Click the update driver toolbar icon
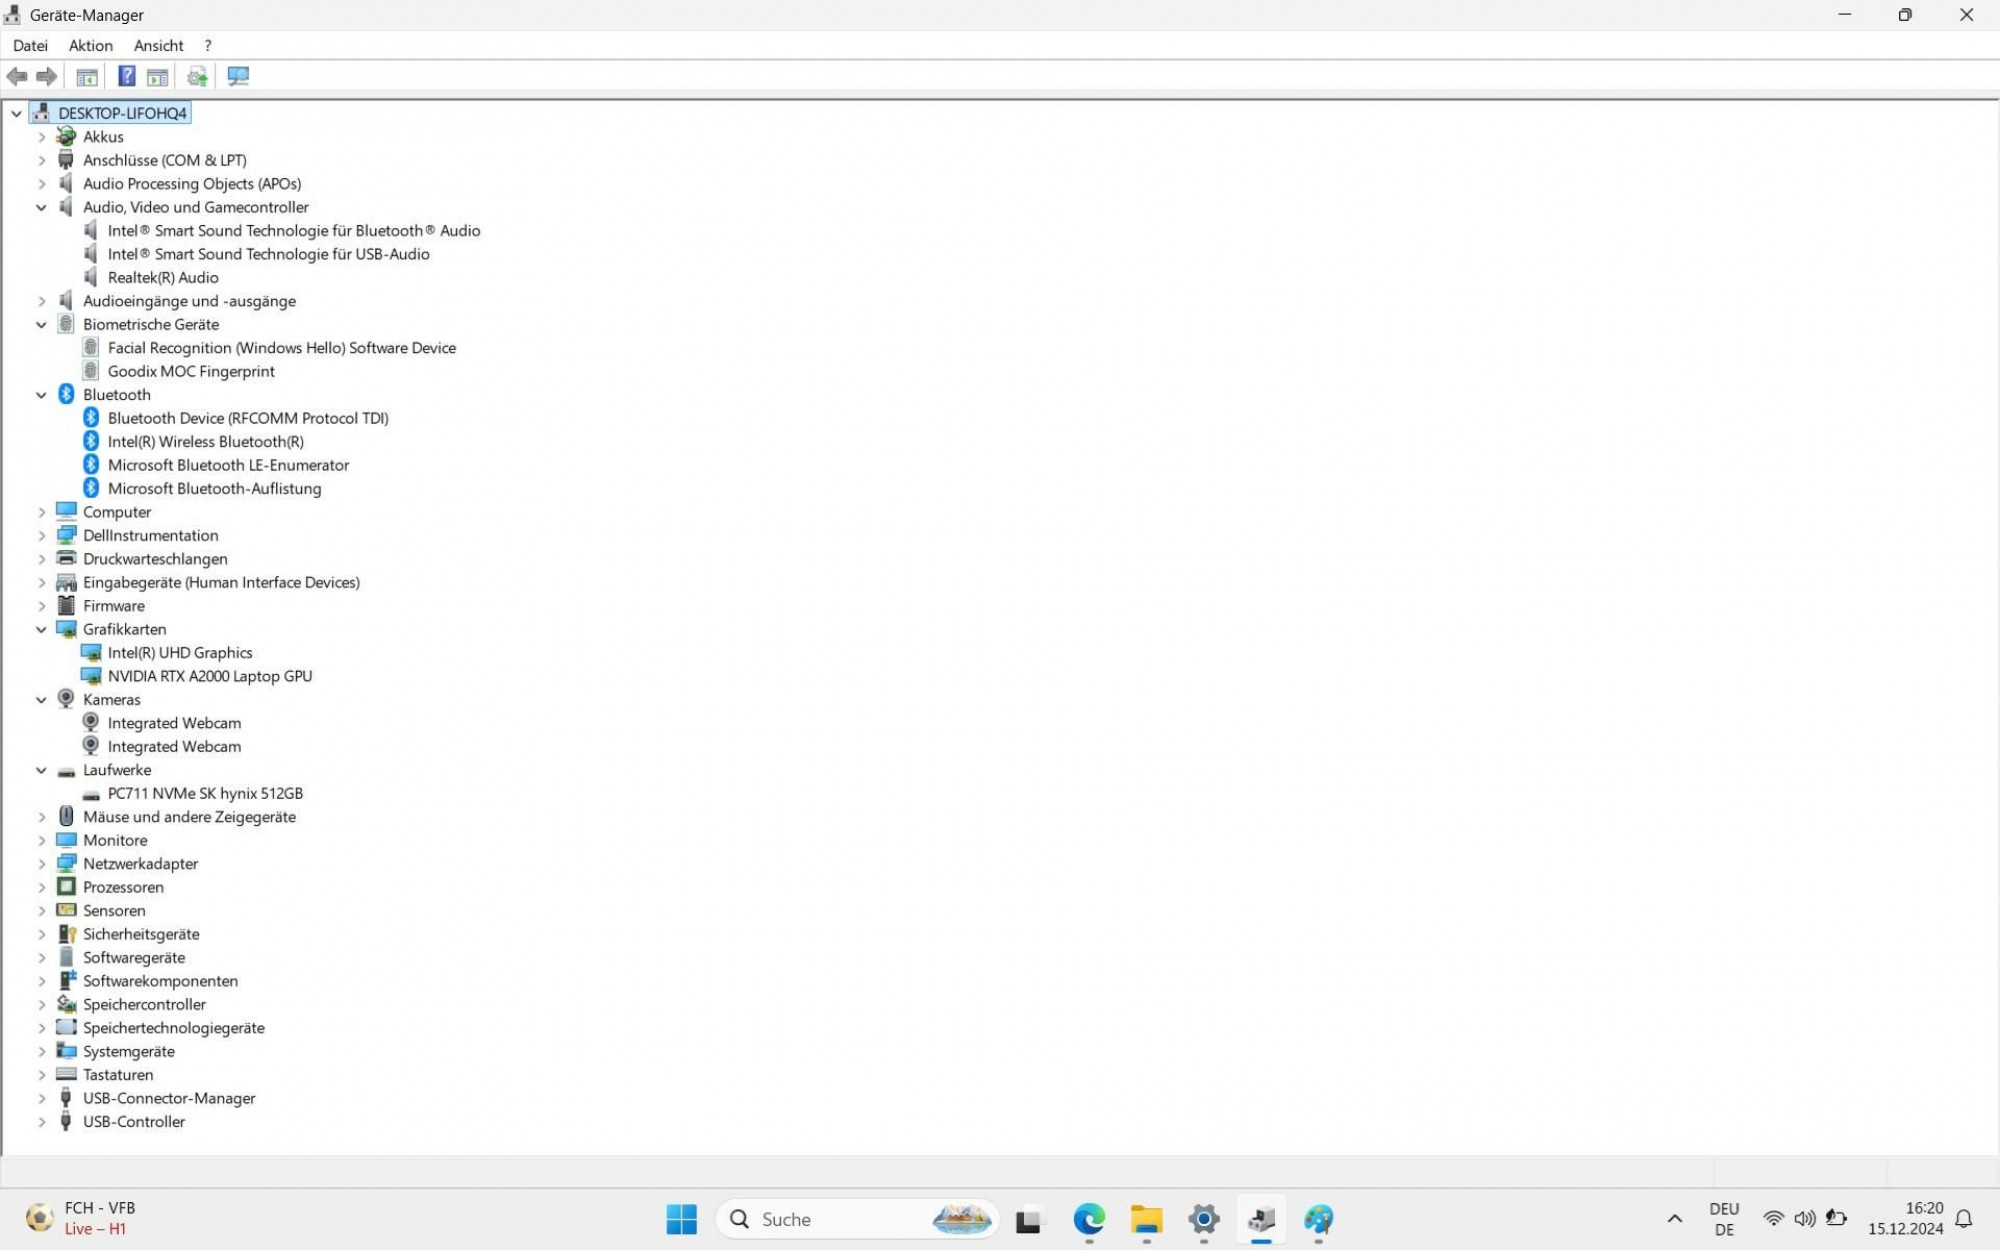Screen dimensions: 2000x1250 (x=197, y=76)
